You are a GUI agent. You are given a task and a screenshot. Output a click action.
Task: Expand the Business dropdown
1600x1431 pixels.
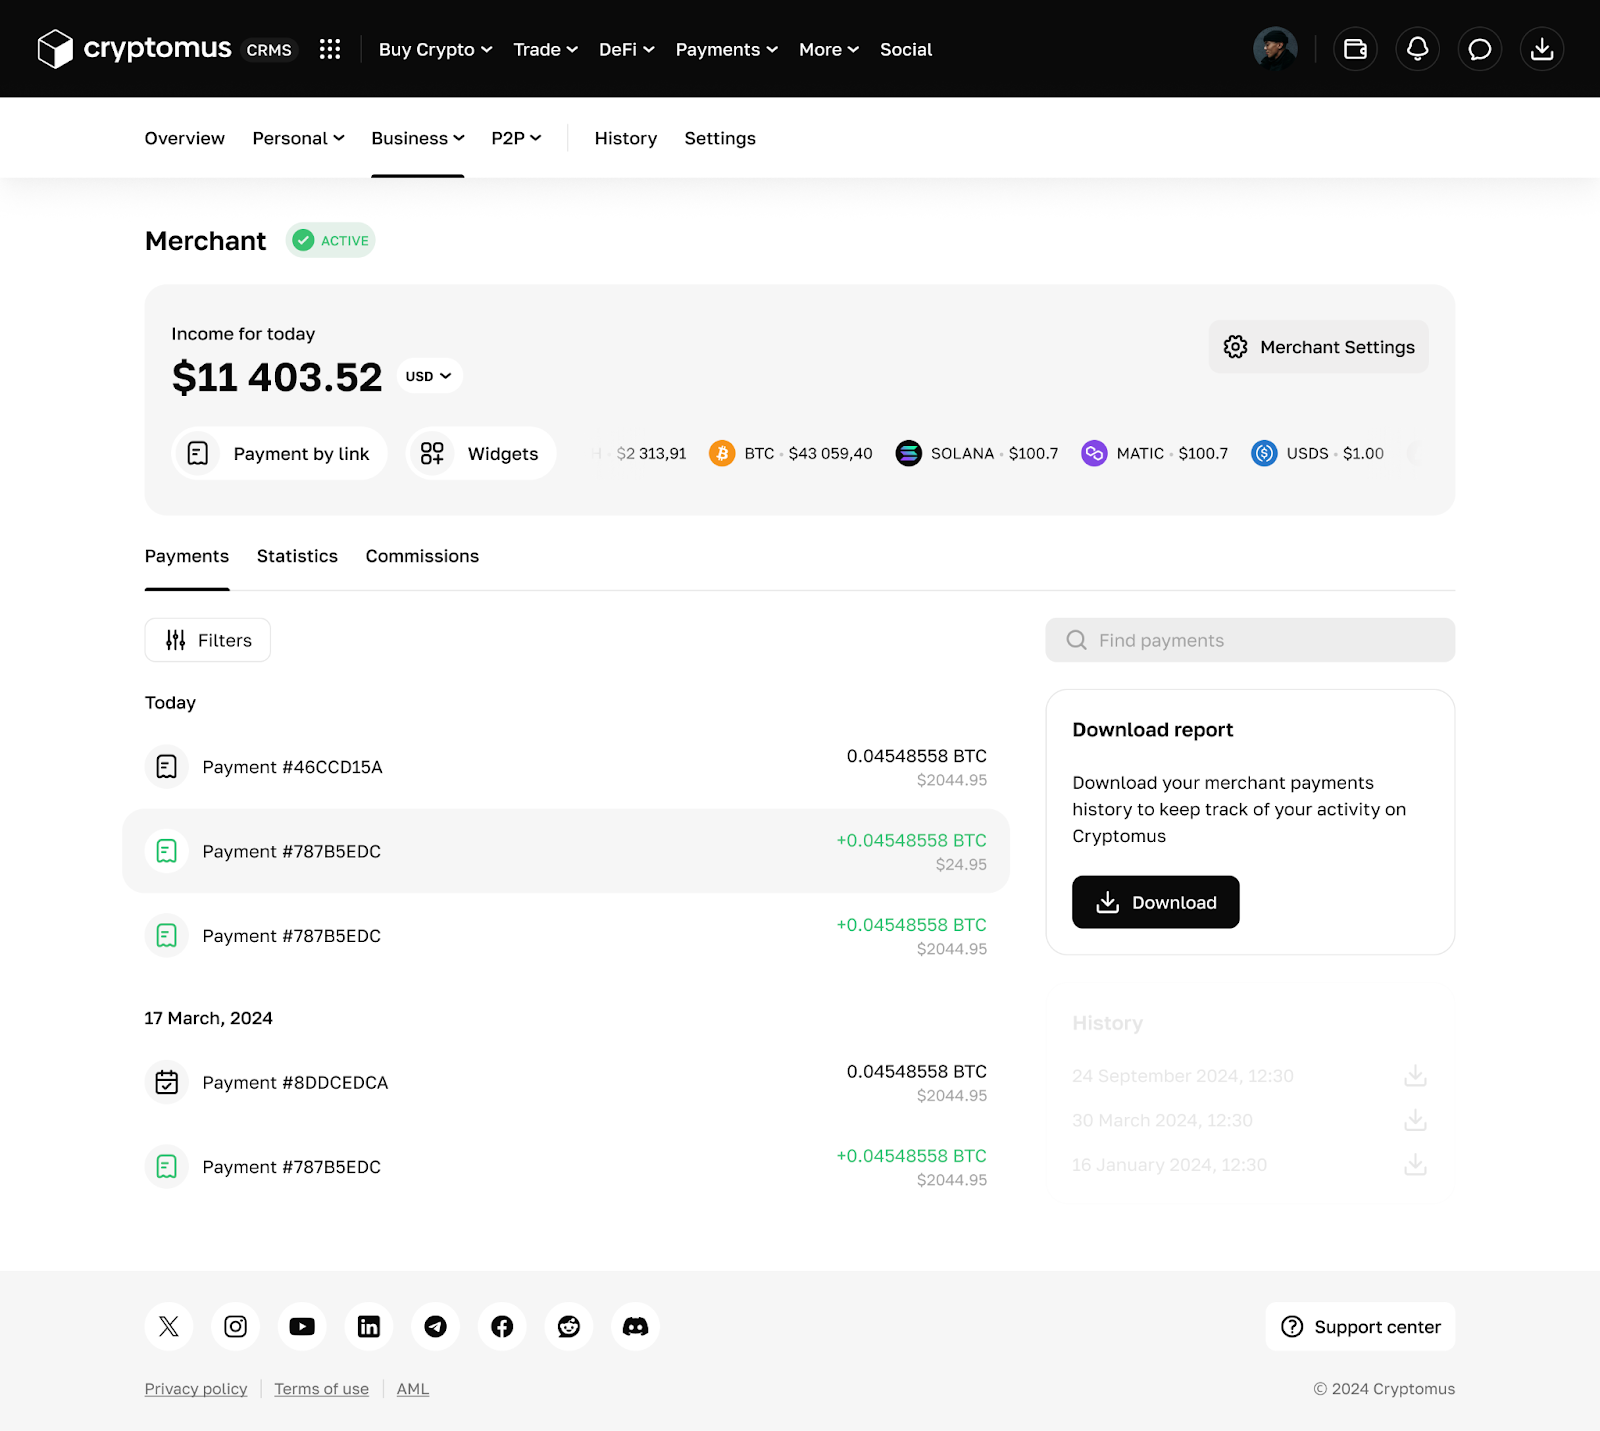pyautogui.click(x=417, y=138)
